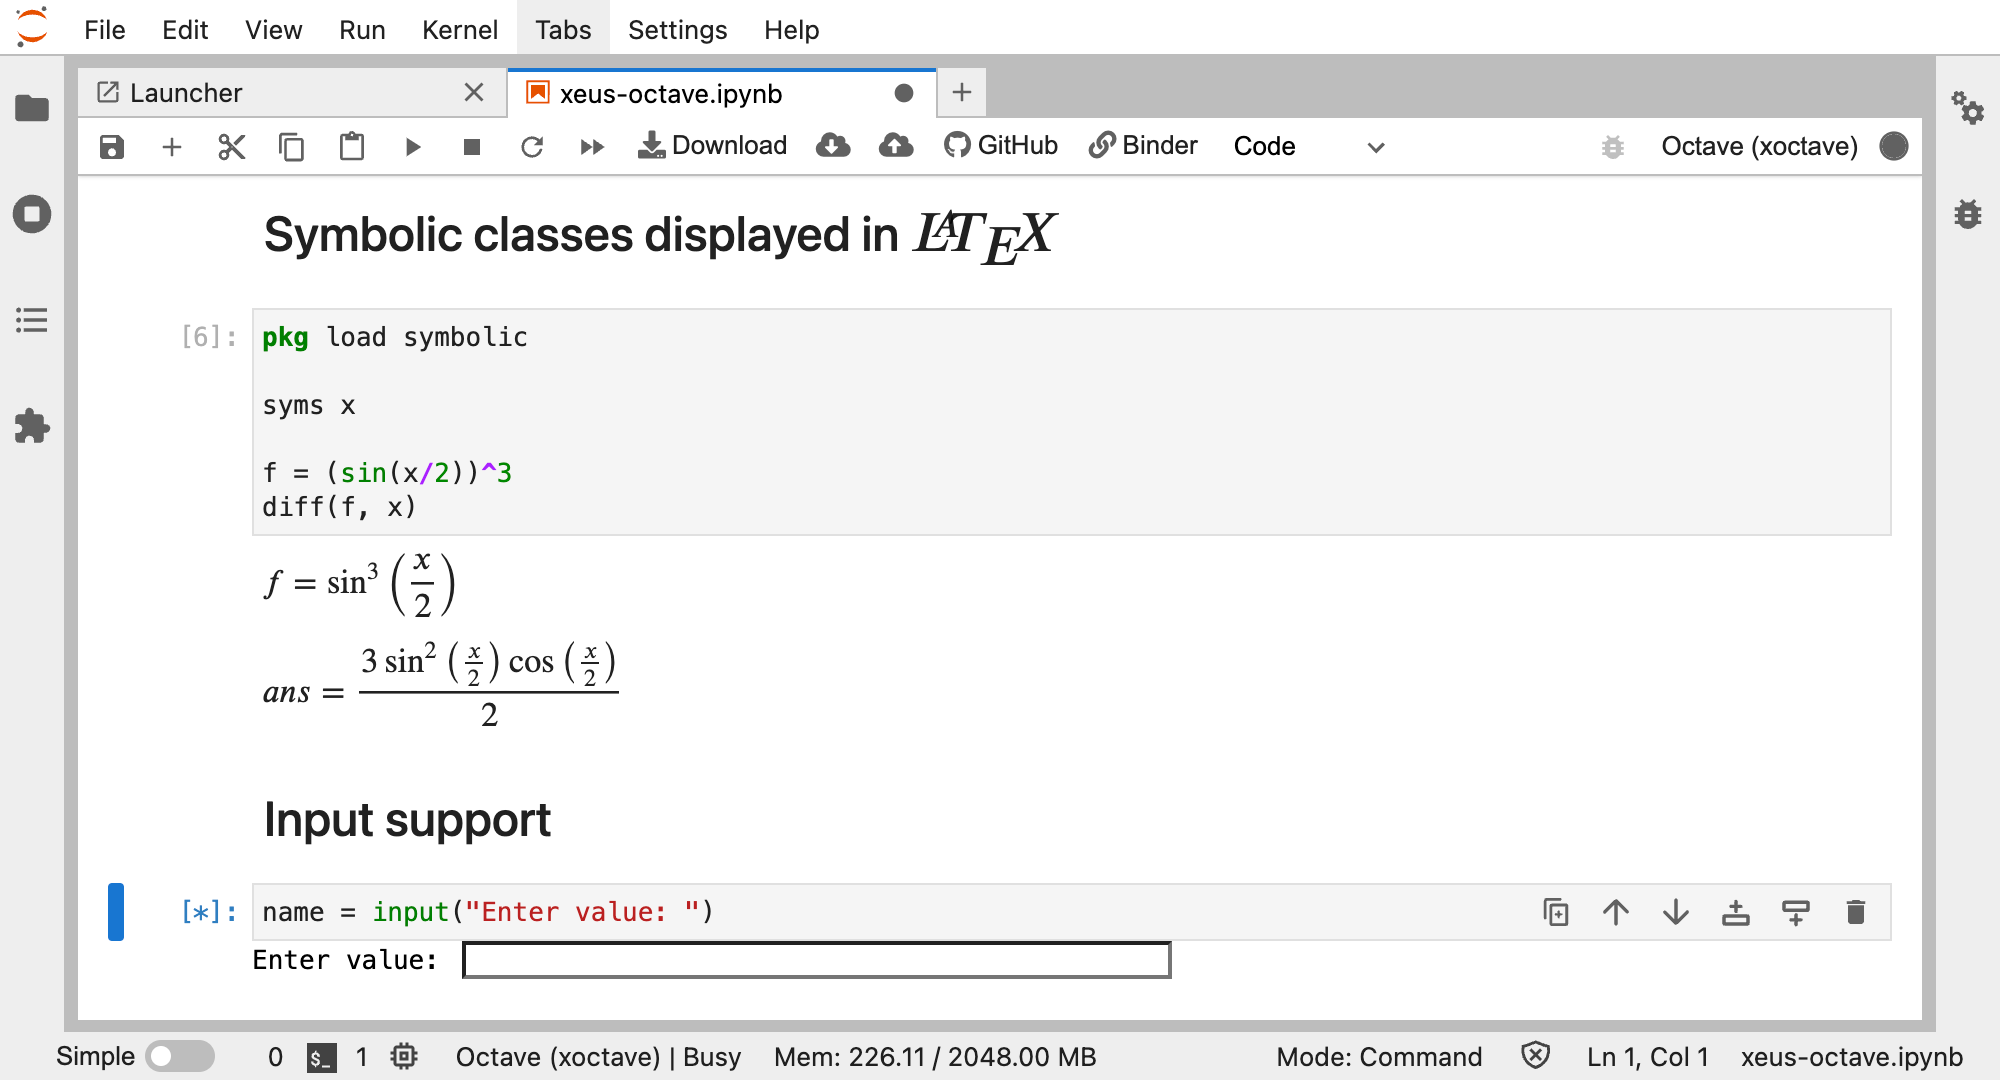Image resolution: width=2000 pixels, height=1080 pixels.
Task: Restart the kernel and run all cells
Action: [x=592, y=147]
